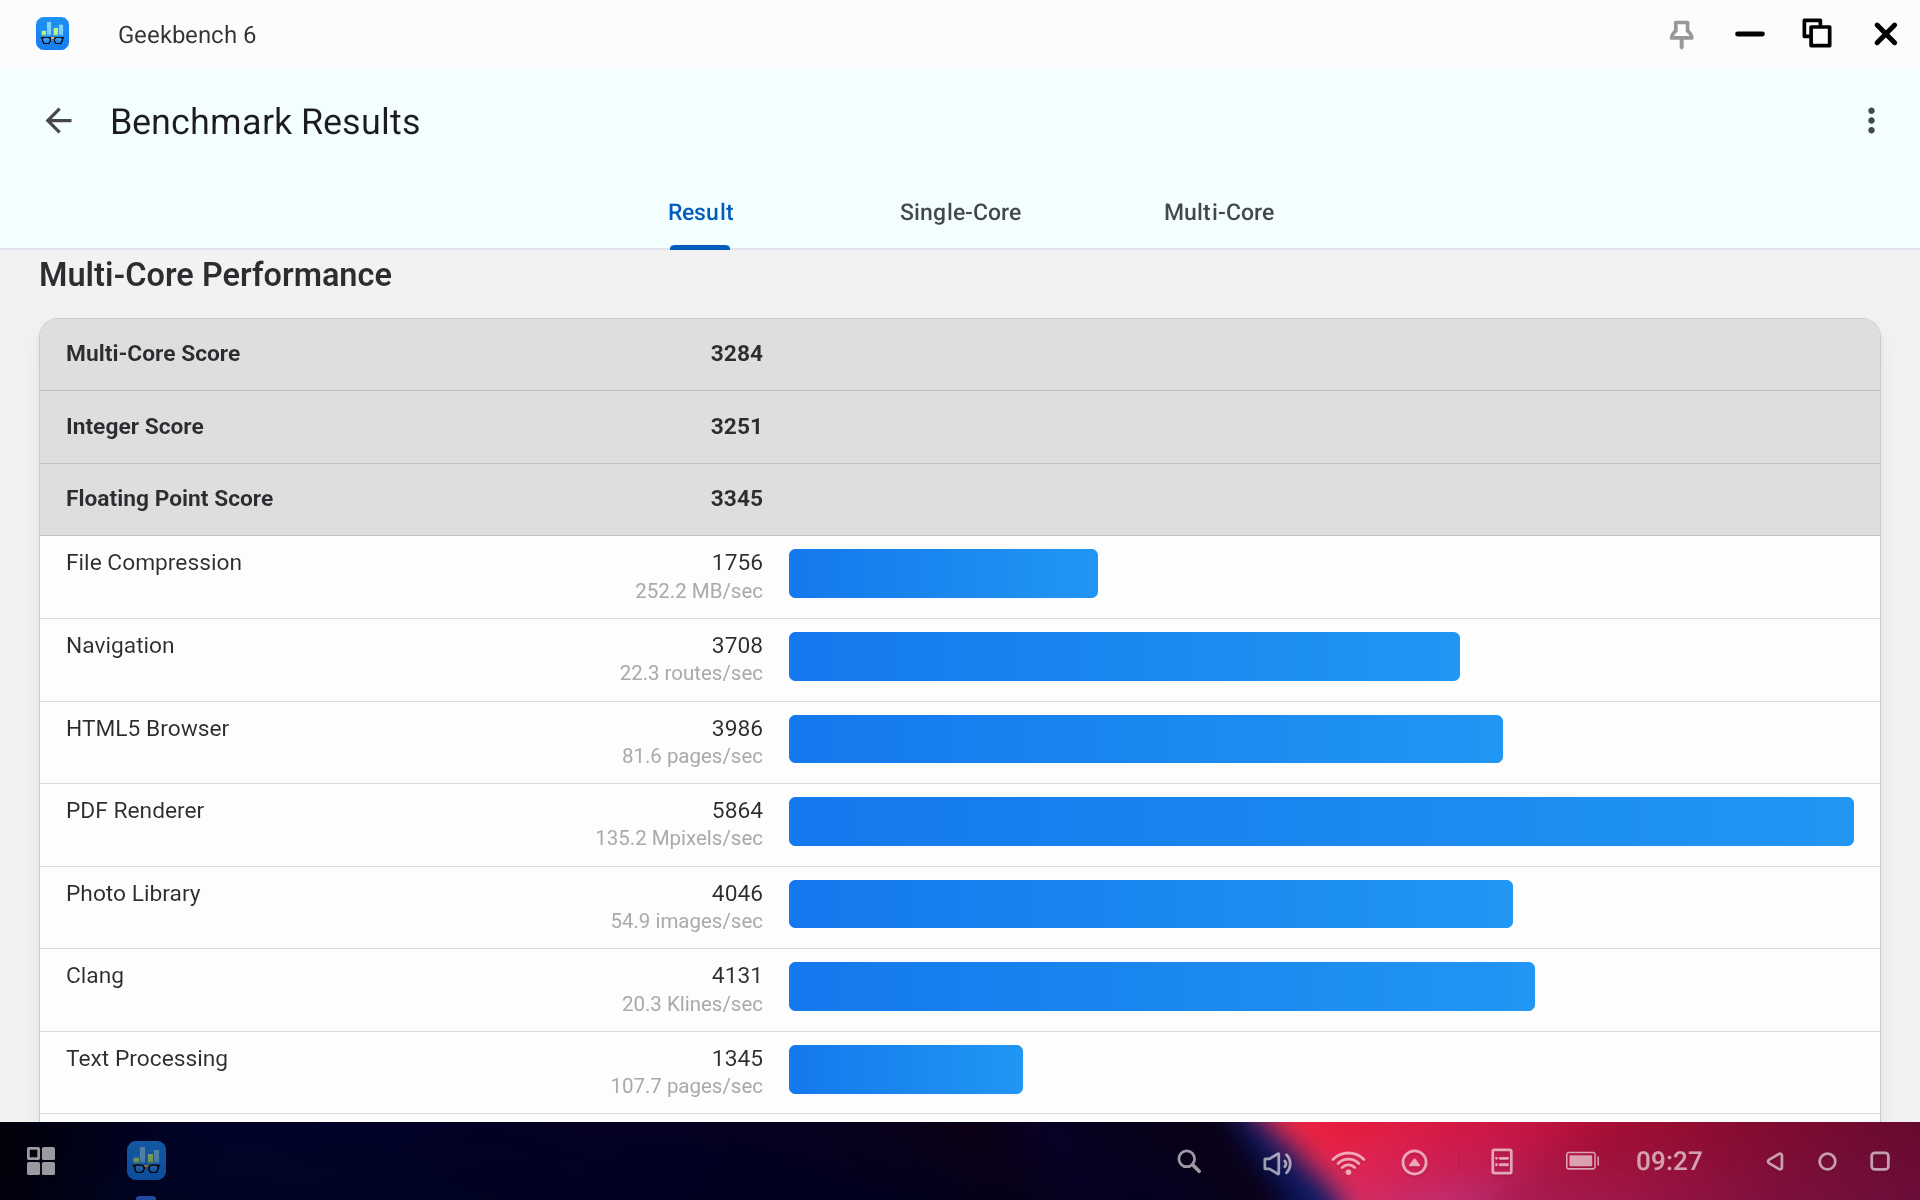1920x1200 pixels.
Task: Open the notes panel icon in taskbar
Action: [1501, 1161]
